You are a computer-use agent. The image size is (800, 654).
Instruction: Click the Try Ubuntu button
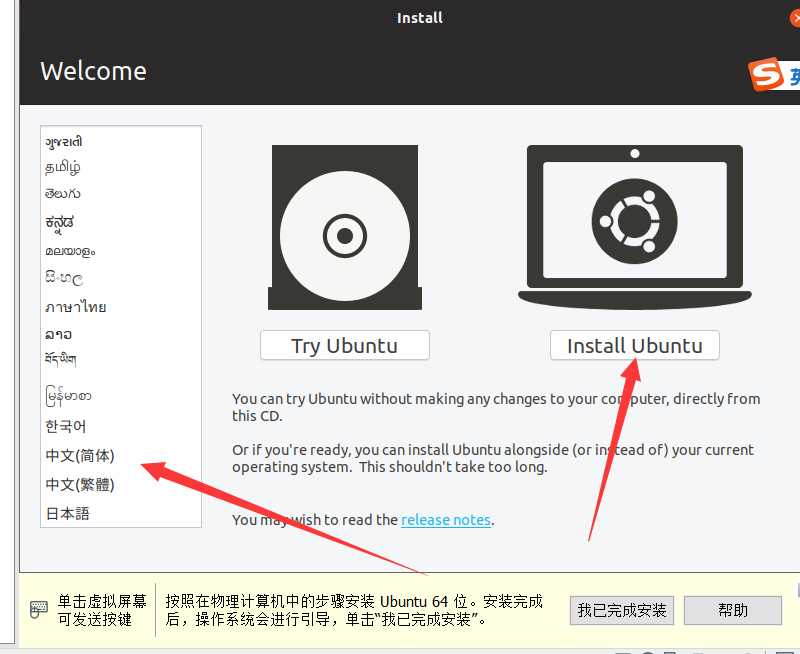pyautogui.click(x=345, y=345)
